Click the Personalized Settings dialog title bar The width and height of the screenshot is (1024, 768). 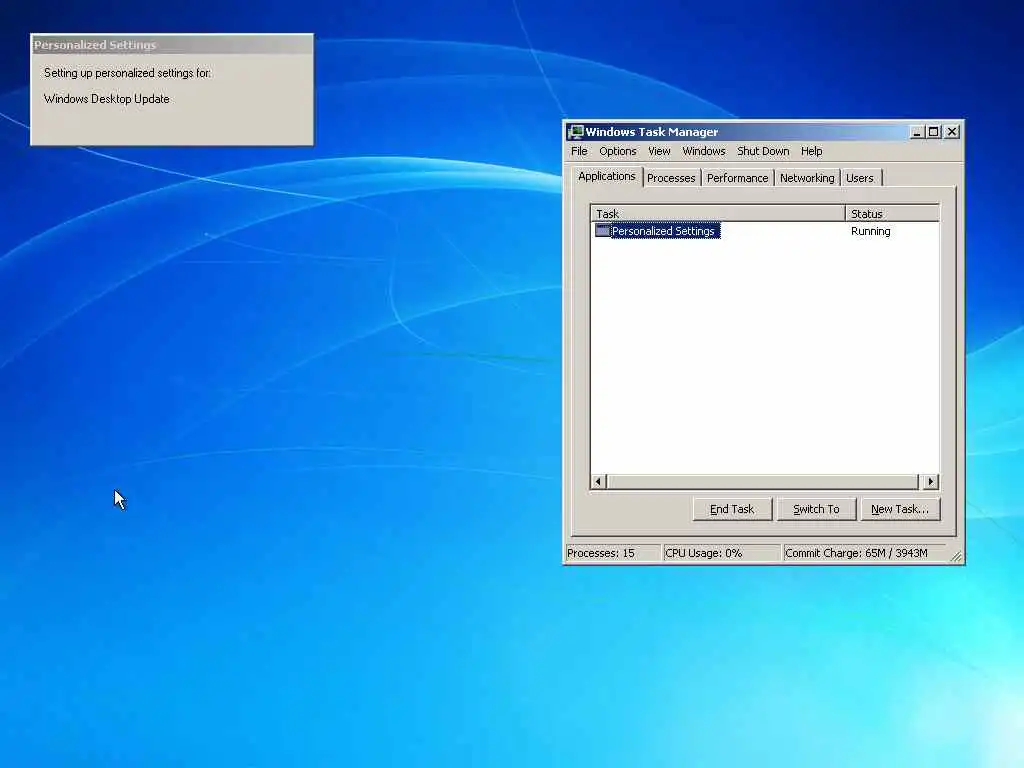(172, 45)
